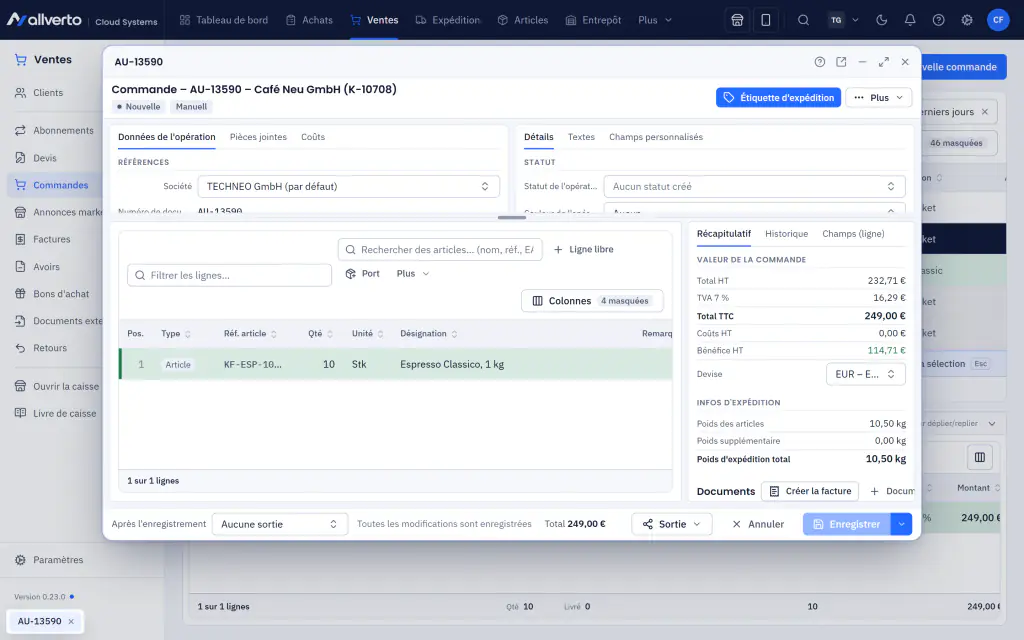
Task: Click Créer la facture button
Action: [810, 491]
